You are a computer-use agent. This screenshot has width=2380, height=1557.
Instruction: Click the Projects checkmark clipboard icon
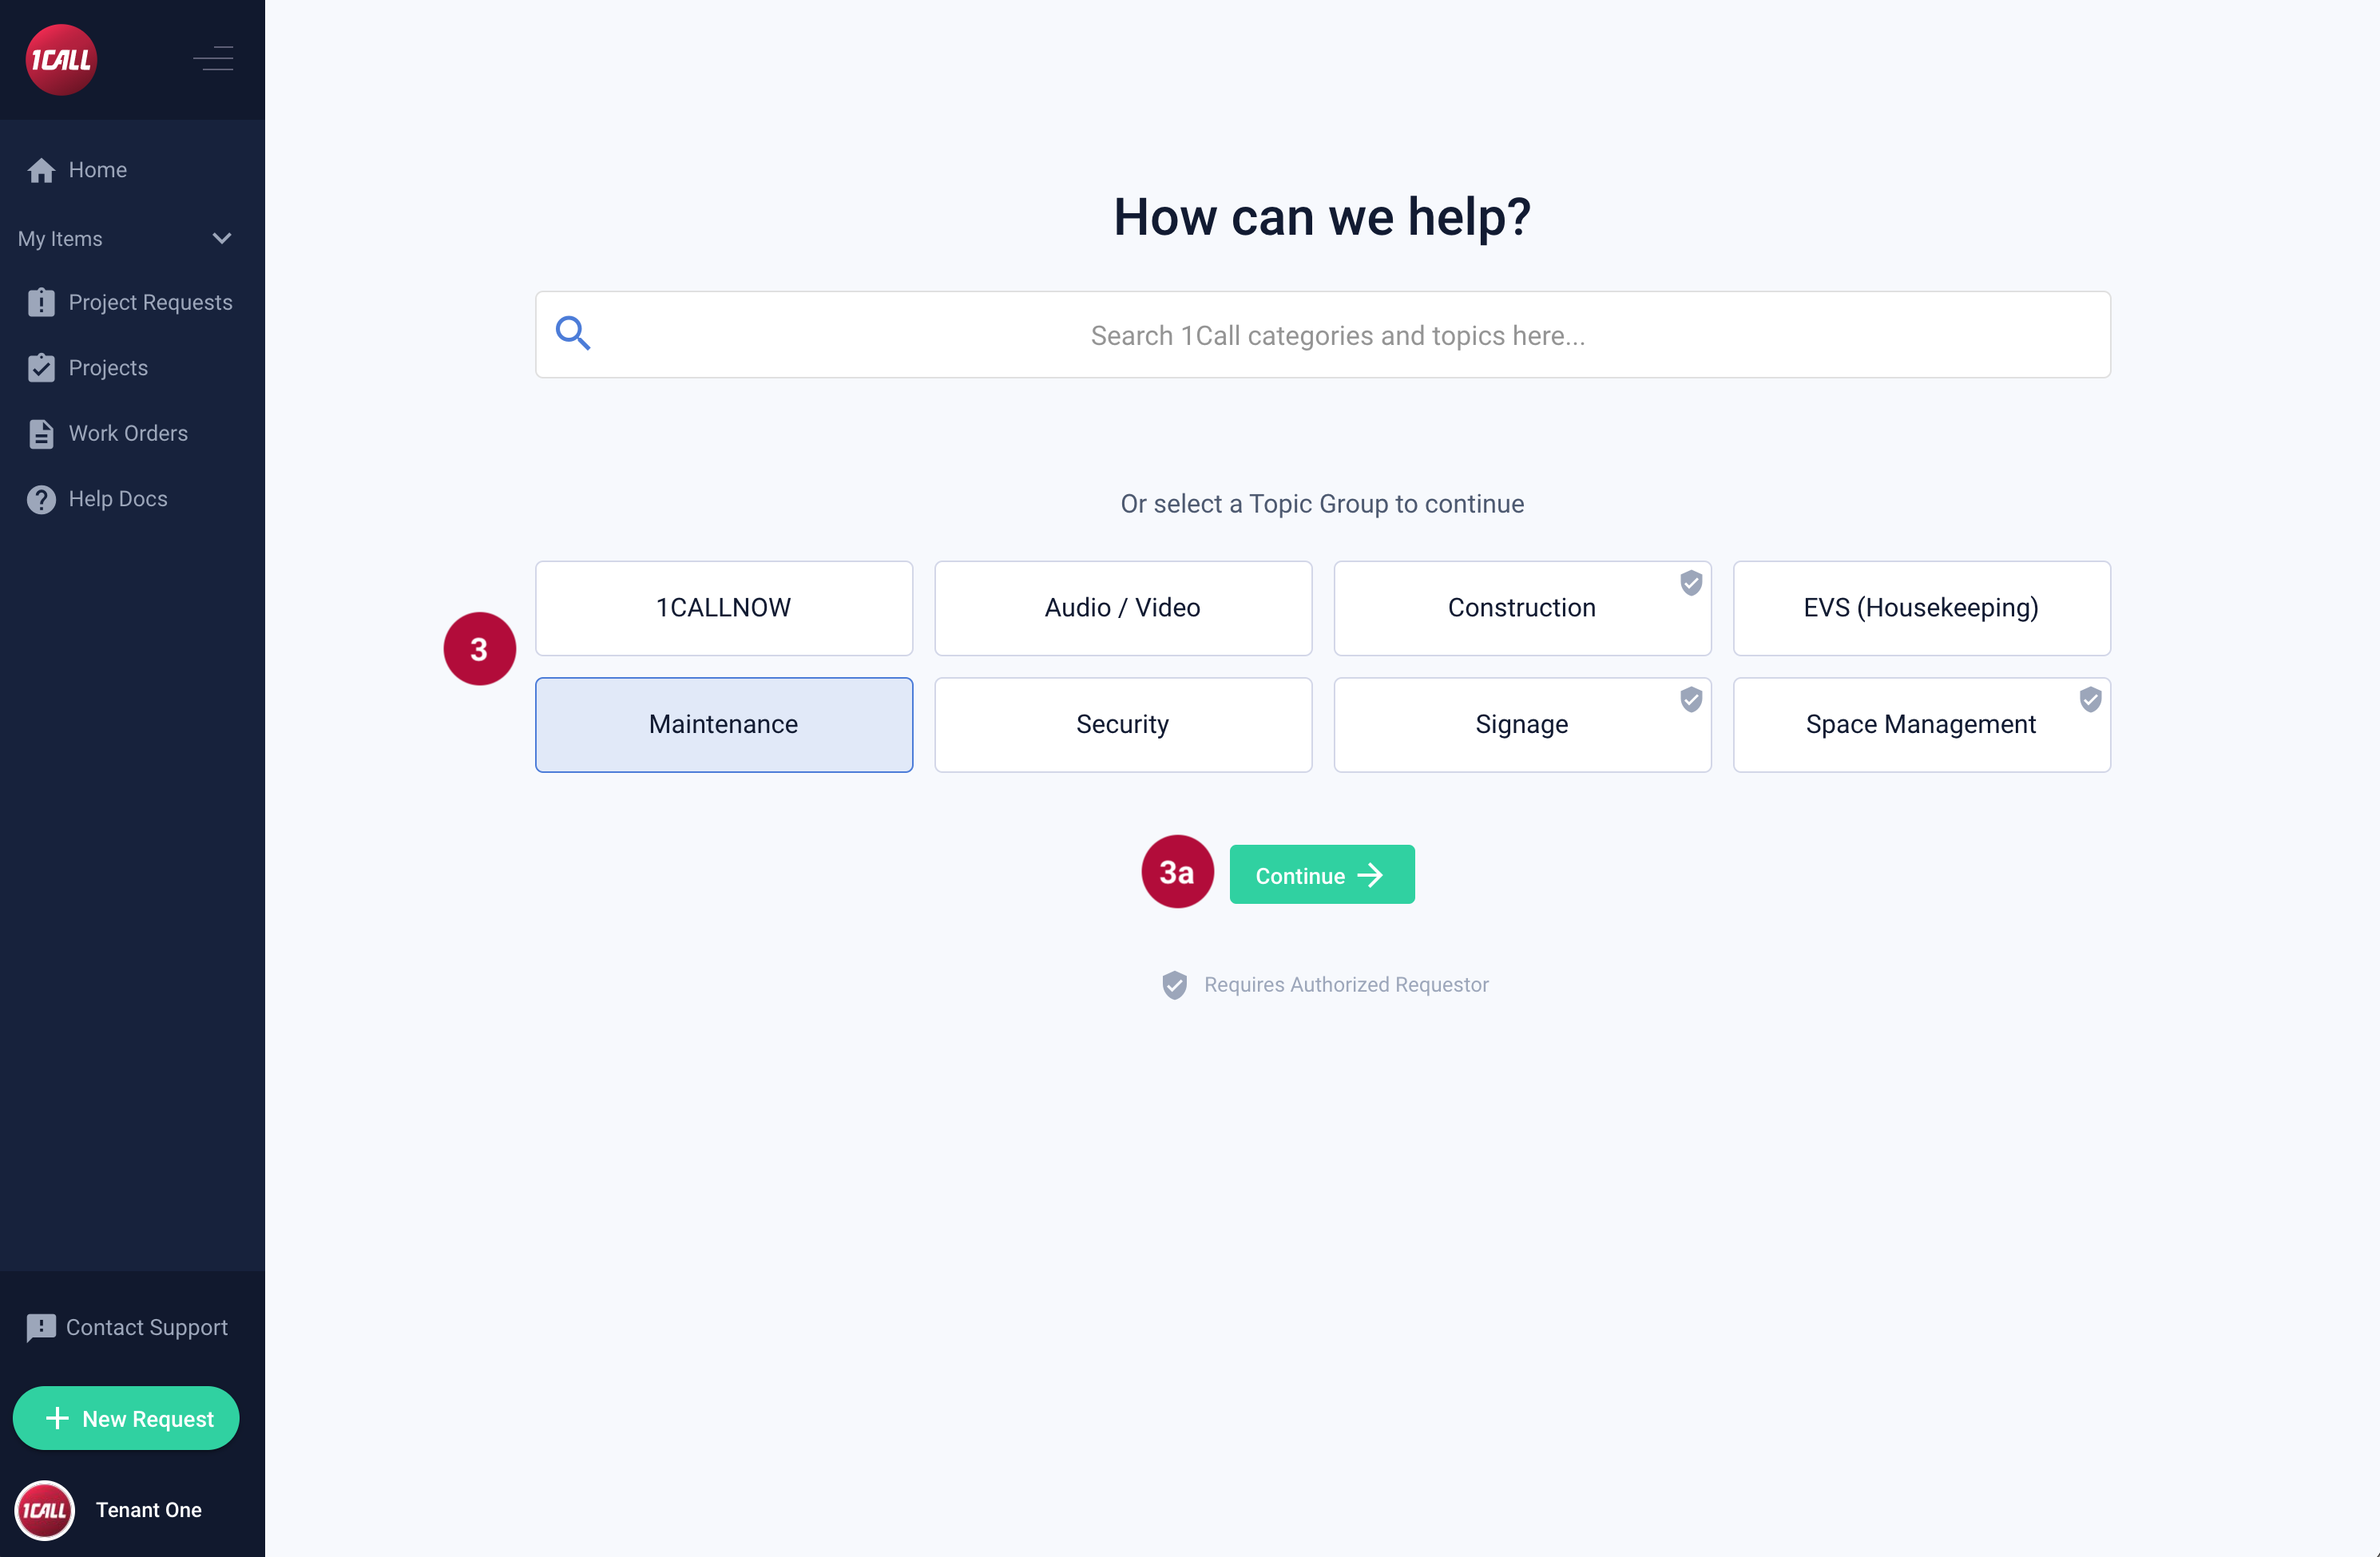pos(41,368)
